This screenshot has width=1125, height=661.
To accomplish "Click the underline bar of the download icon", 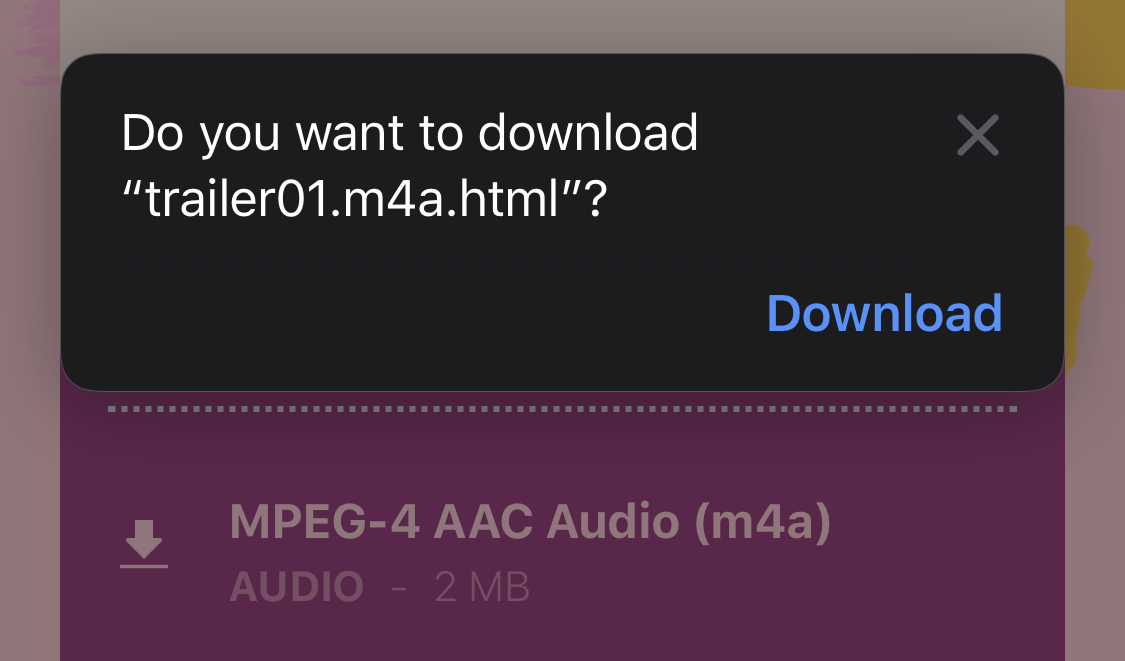I will [x=143, y=566].
